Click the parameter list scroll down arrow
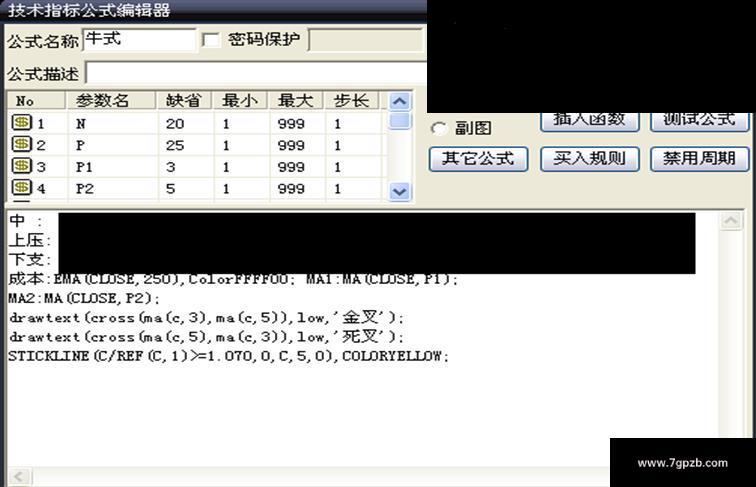This screenshot has width=756, height=487. [400, 192]
